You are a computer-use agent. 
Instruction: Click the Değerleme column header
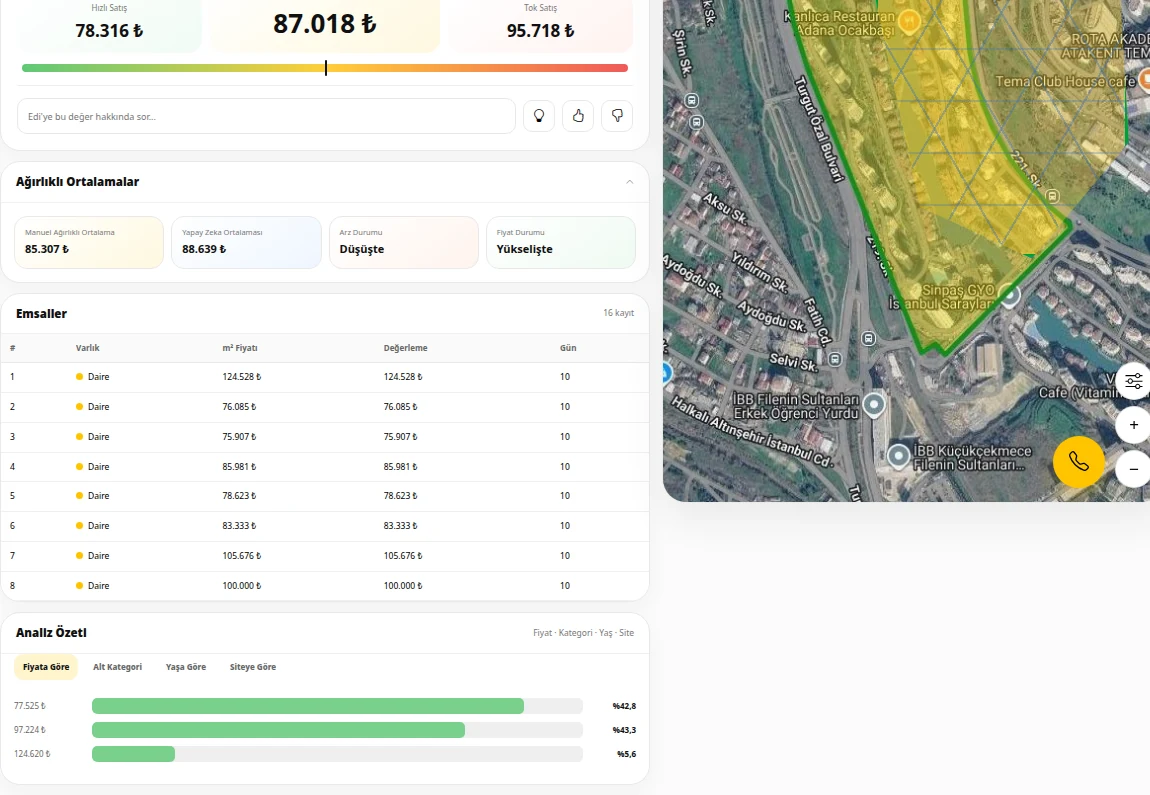(406, 348)
